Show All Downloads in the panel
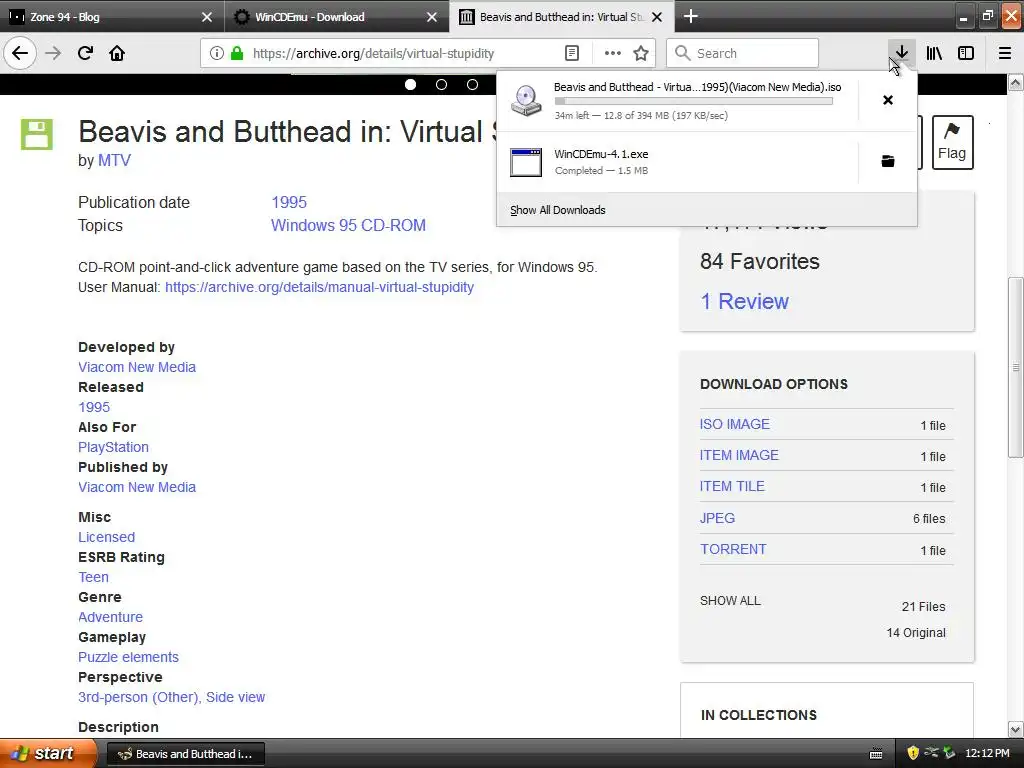Image resolution: width=1024 pixels, height=768 pixels. 558,210
